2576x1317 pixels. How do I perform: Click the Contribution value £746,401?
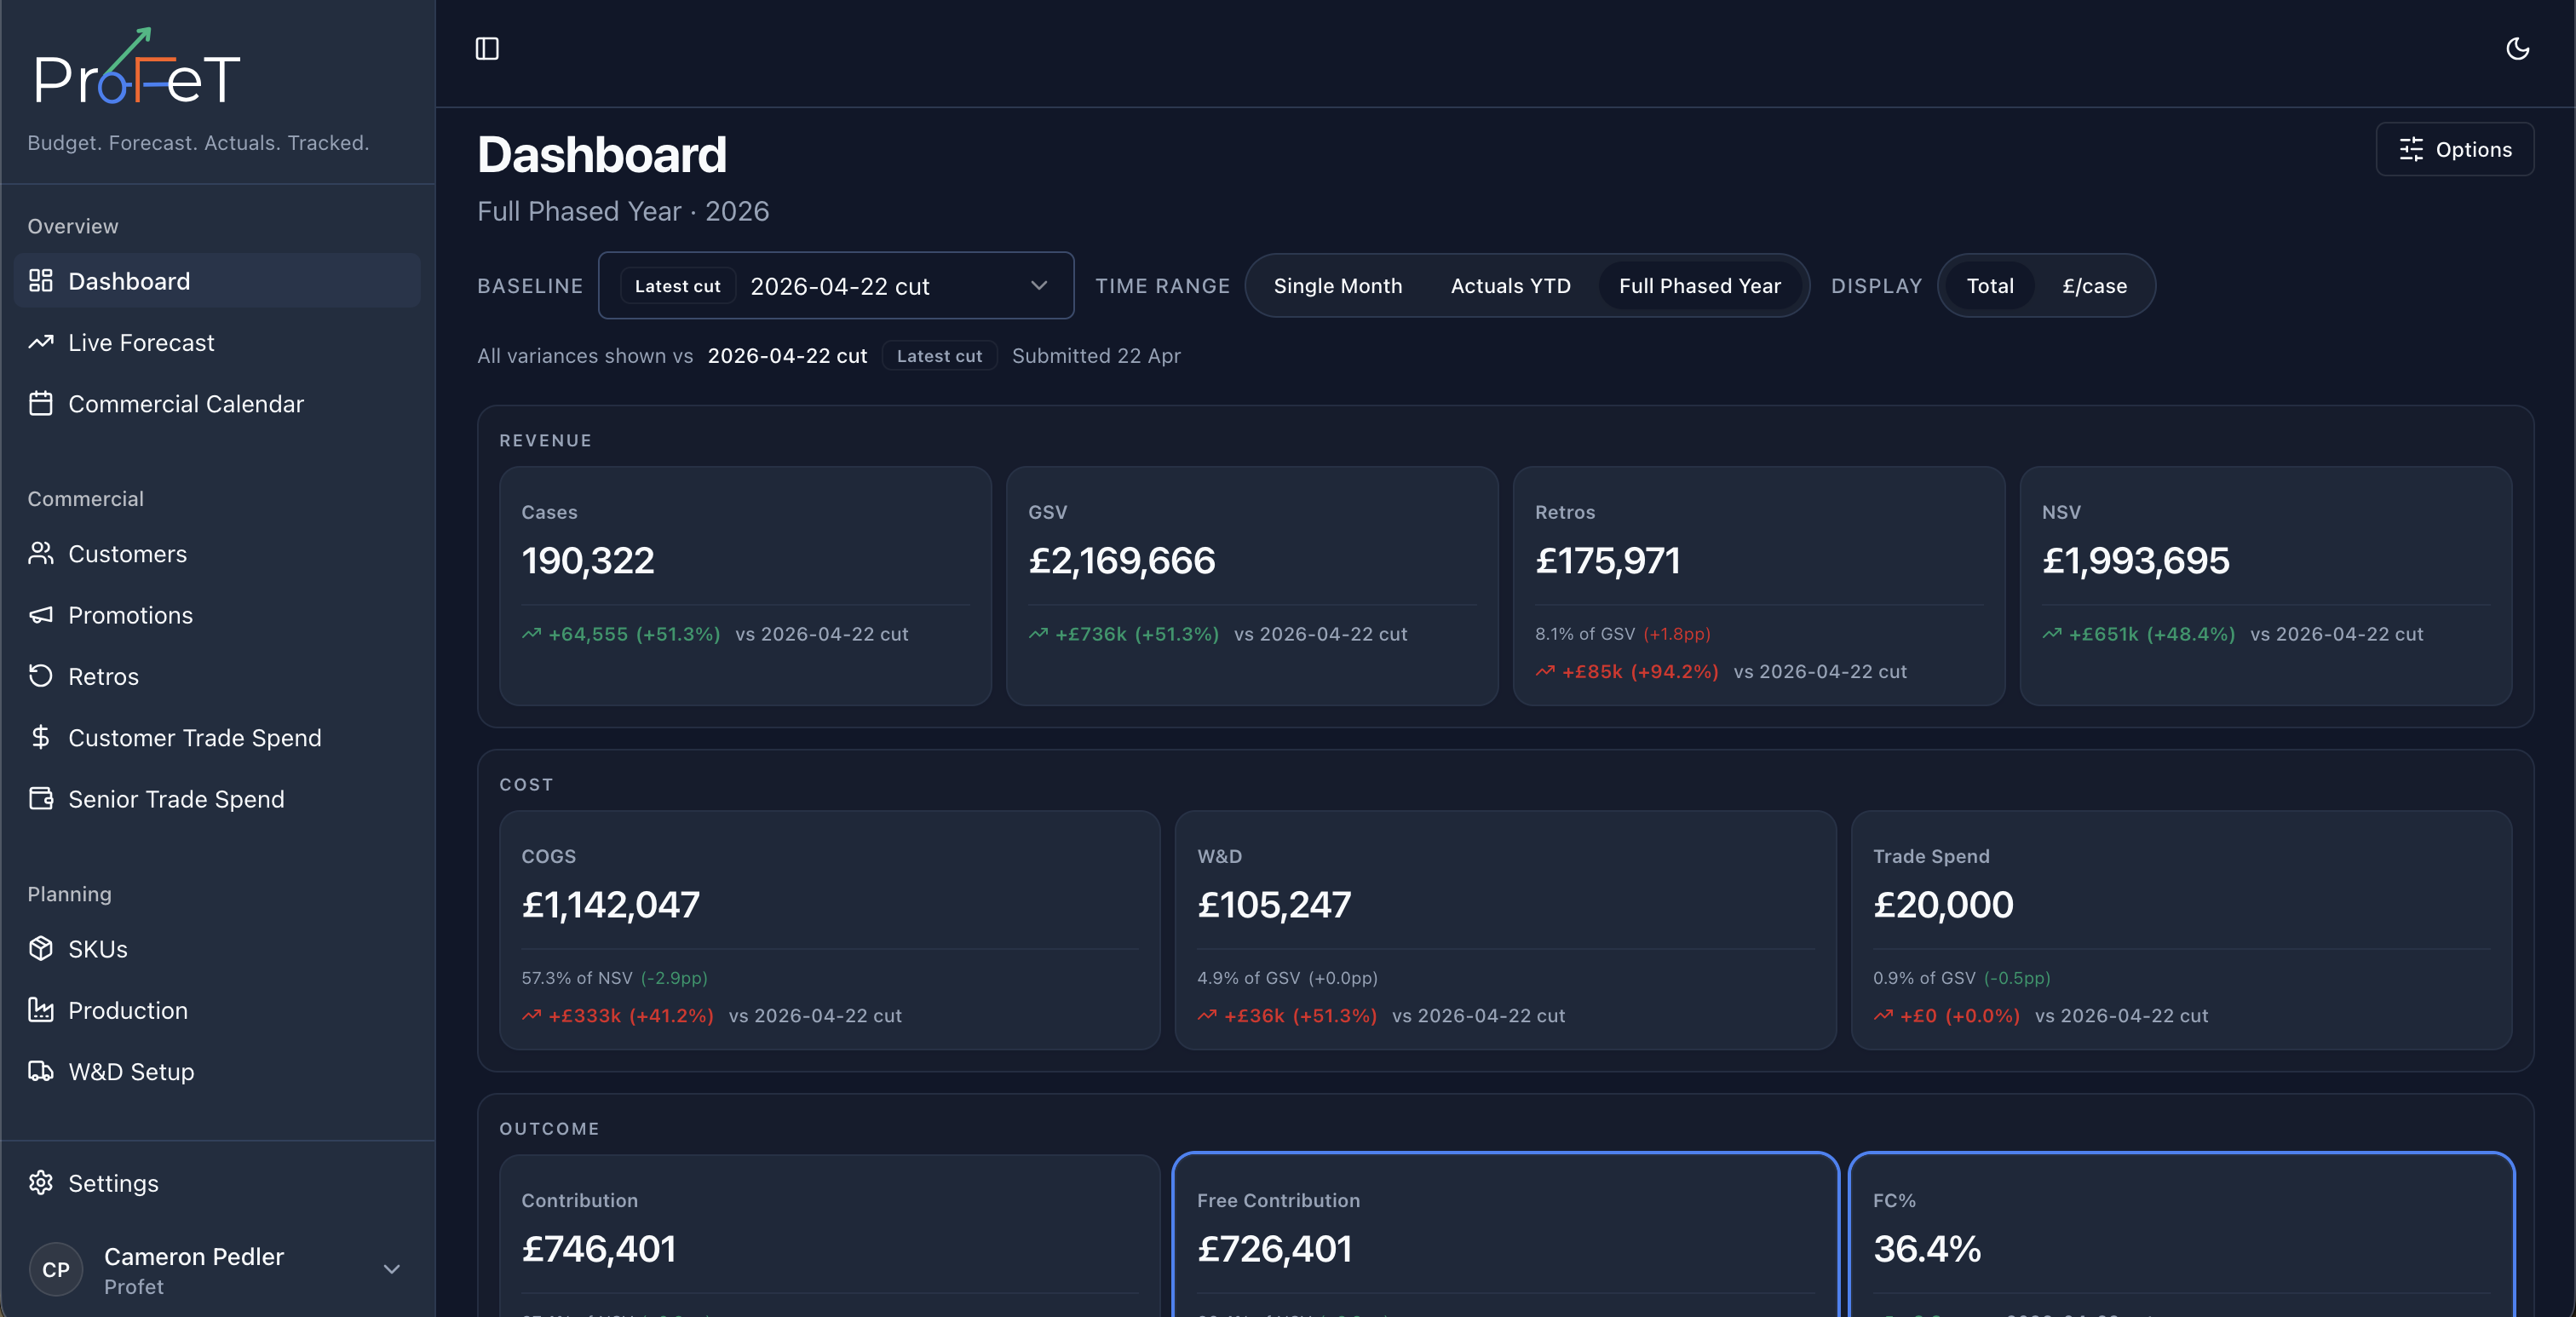[598, 1248]
